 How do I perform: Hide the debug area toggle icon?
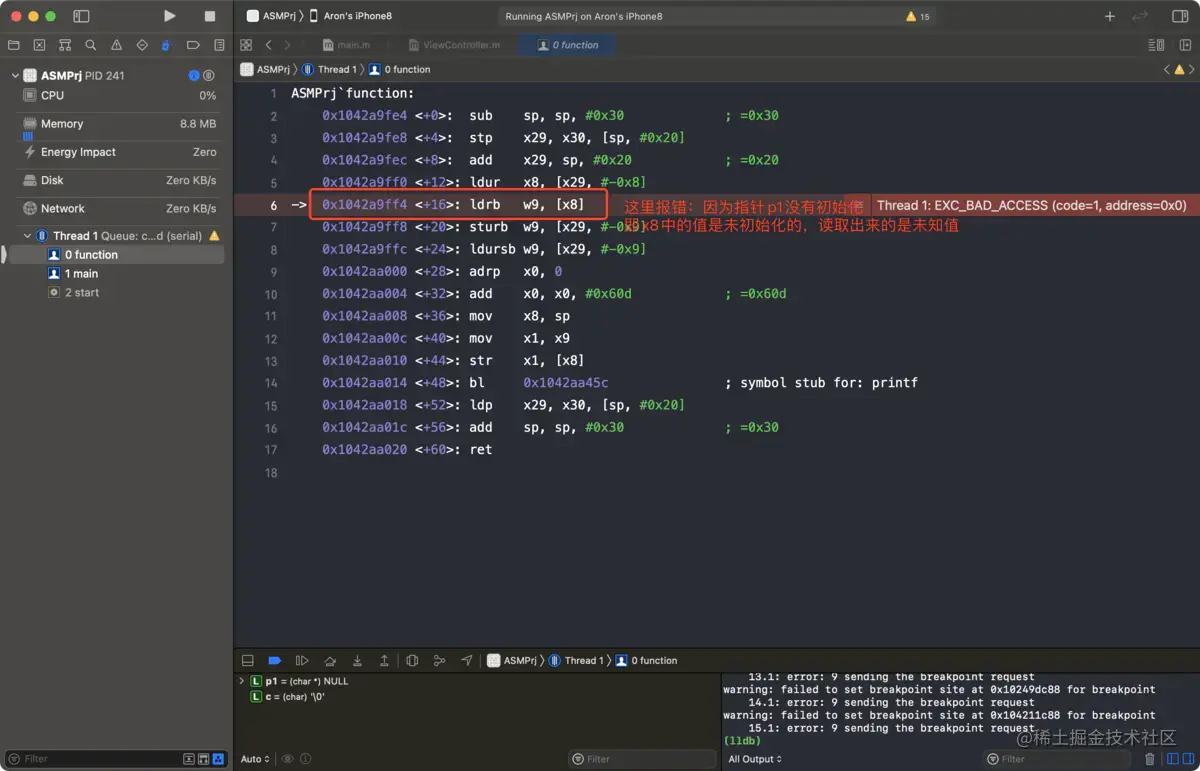click(x=248, y=661)
